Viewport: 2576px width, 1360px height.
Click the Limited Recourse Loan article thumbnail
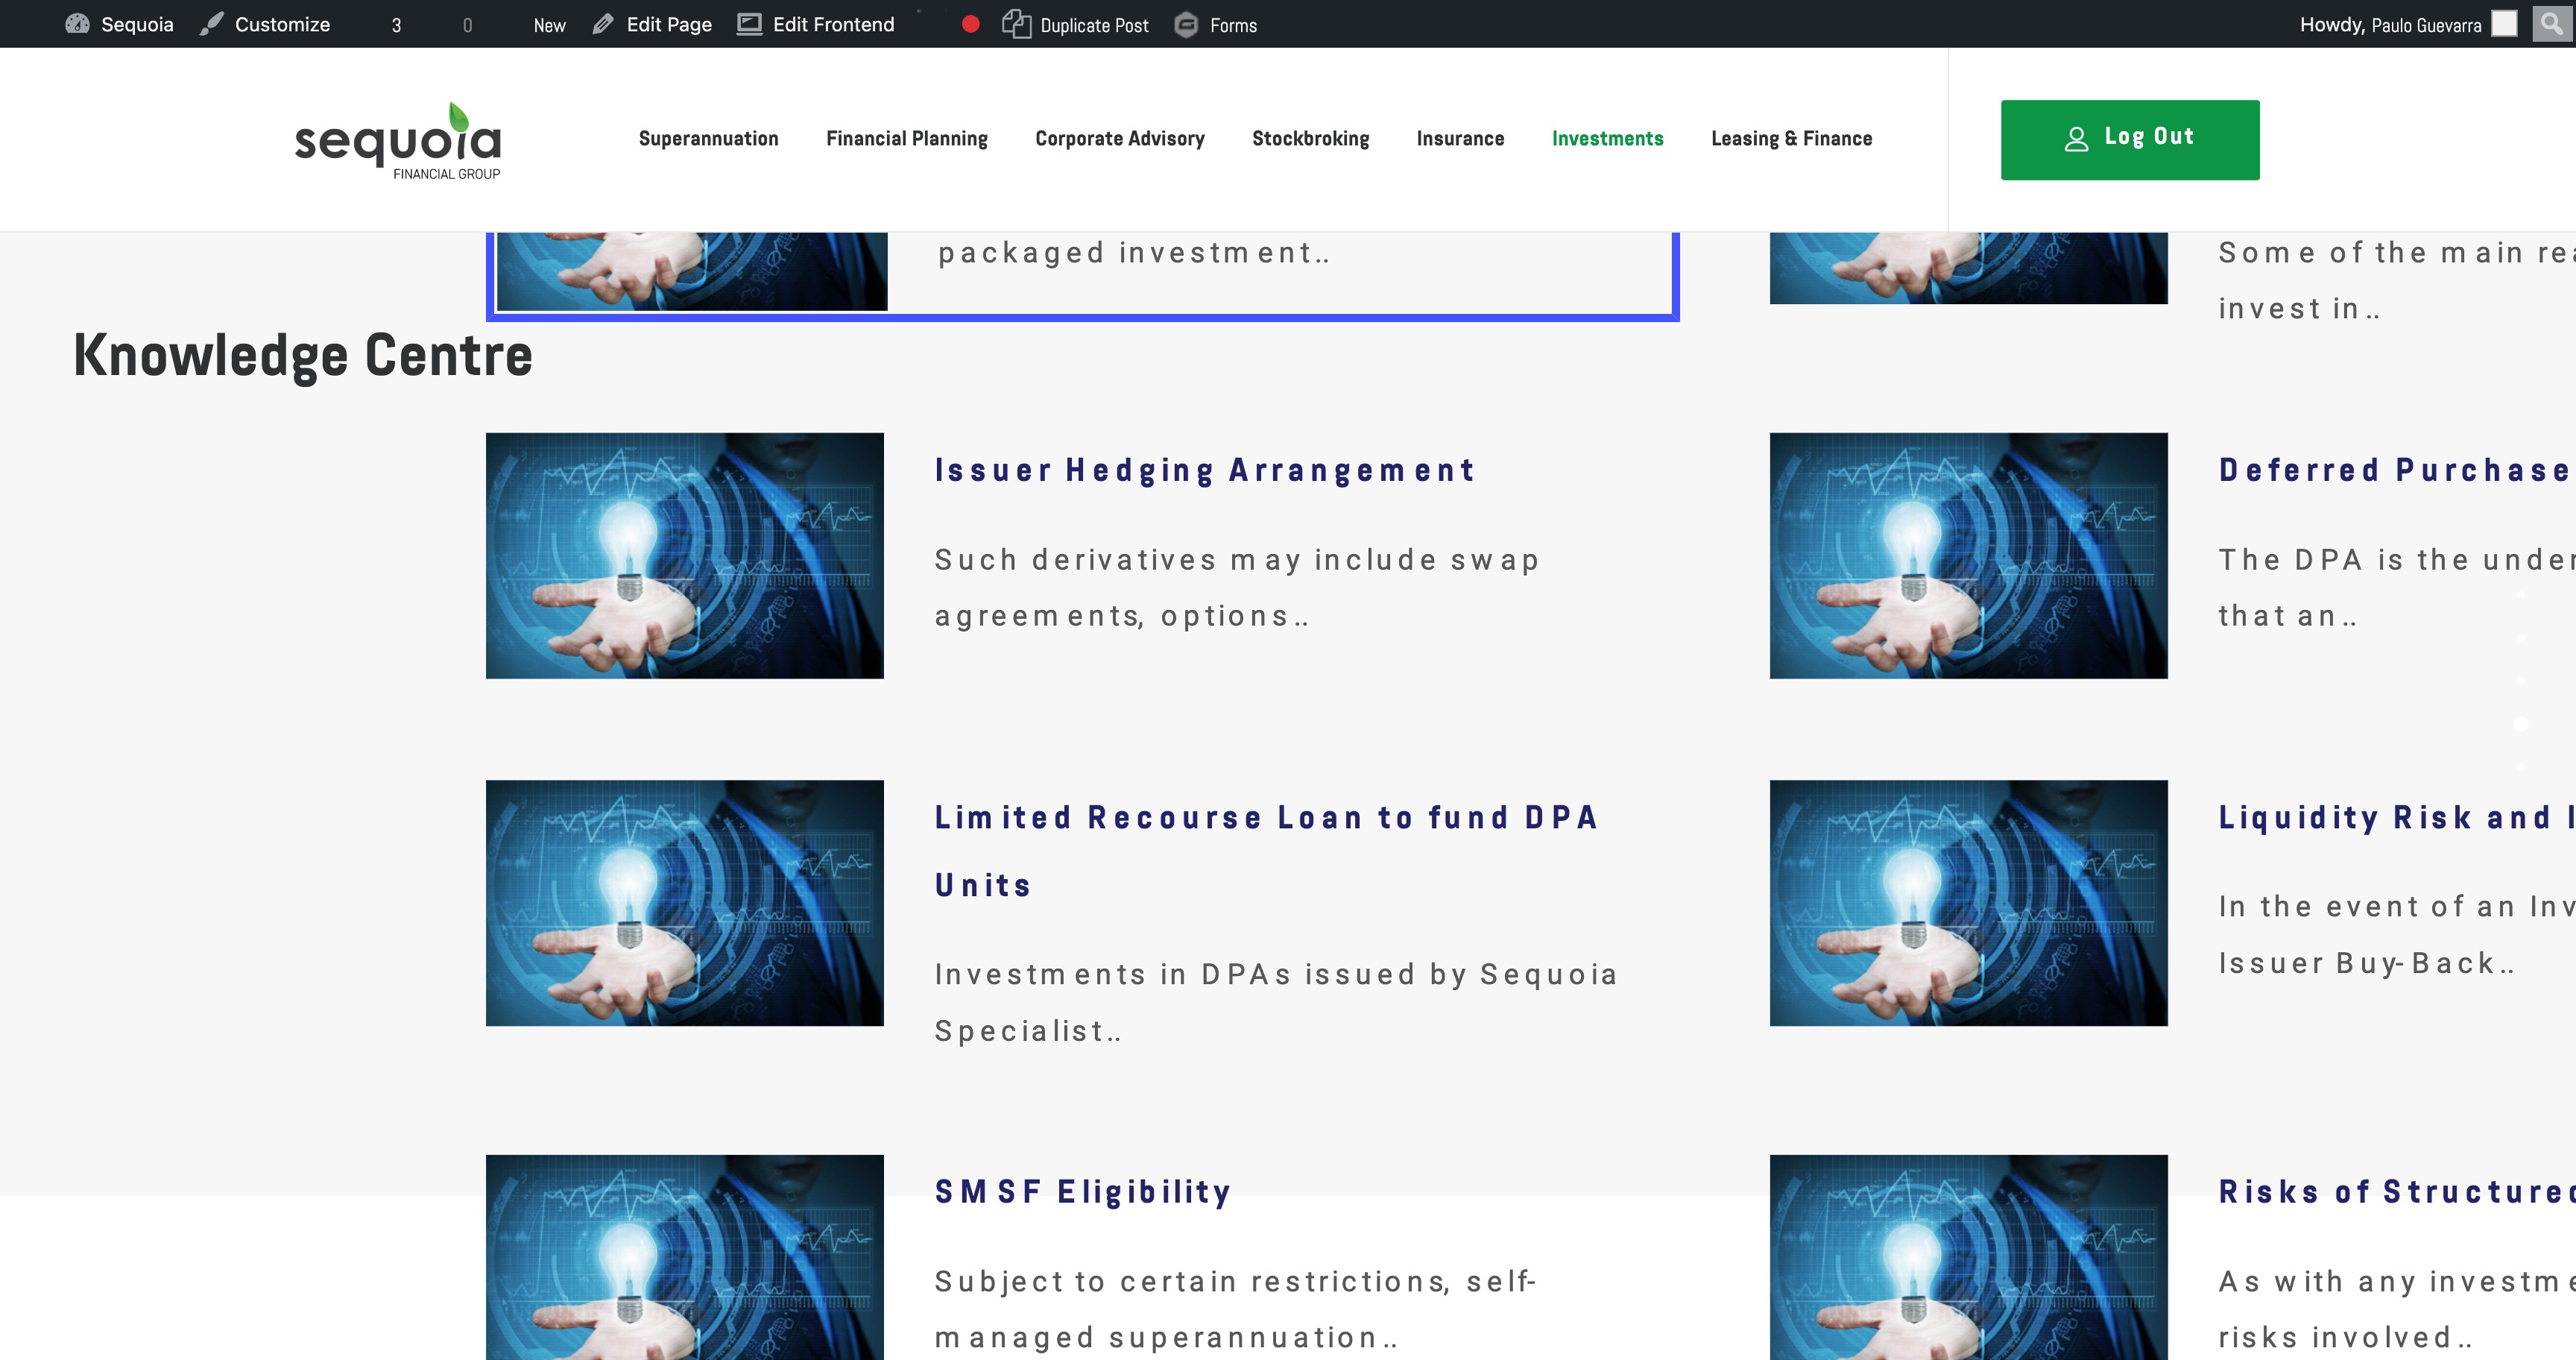[684, 903]
